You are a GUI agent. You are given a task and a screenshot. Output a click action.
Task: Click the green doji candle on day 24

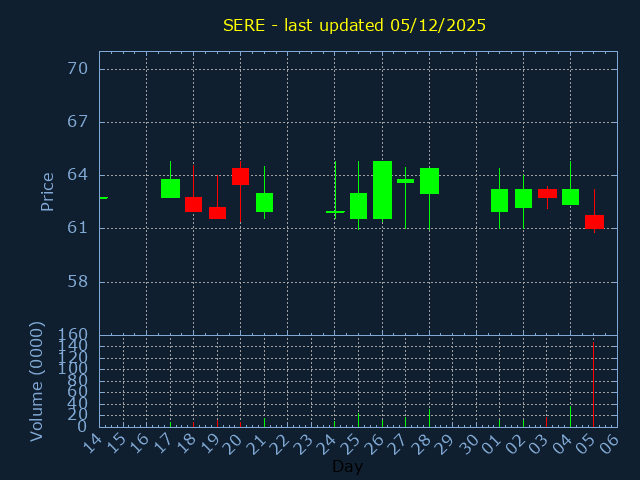[335, 212]
